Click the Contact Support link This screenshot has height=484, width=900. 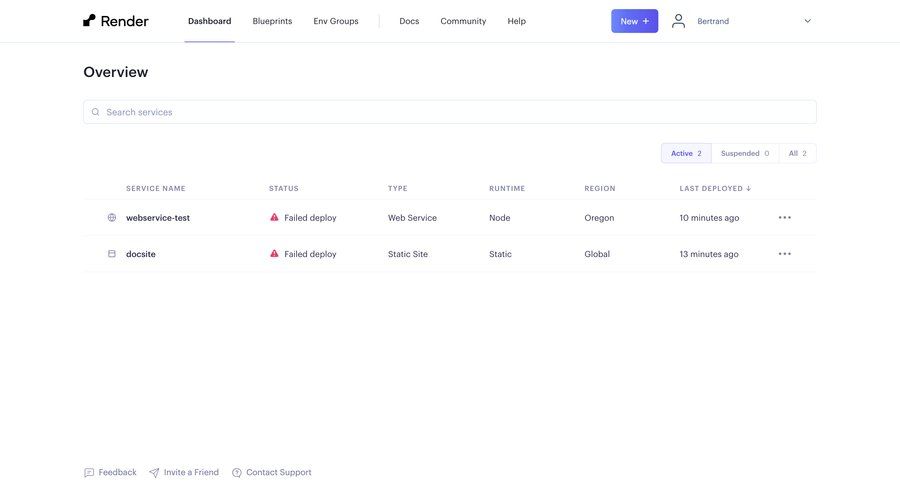(278, 472)
